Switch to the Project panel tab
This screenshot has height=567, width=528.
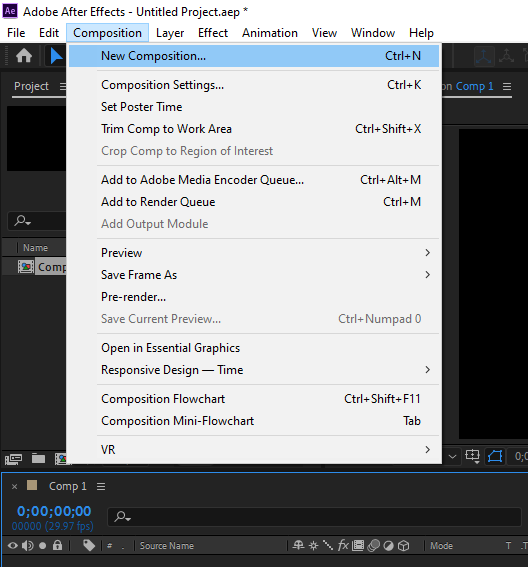31,86
